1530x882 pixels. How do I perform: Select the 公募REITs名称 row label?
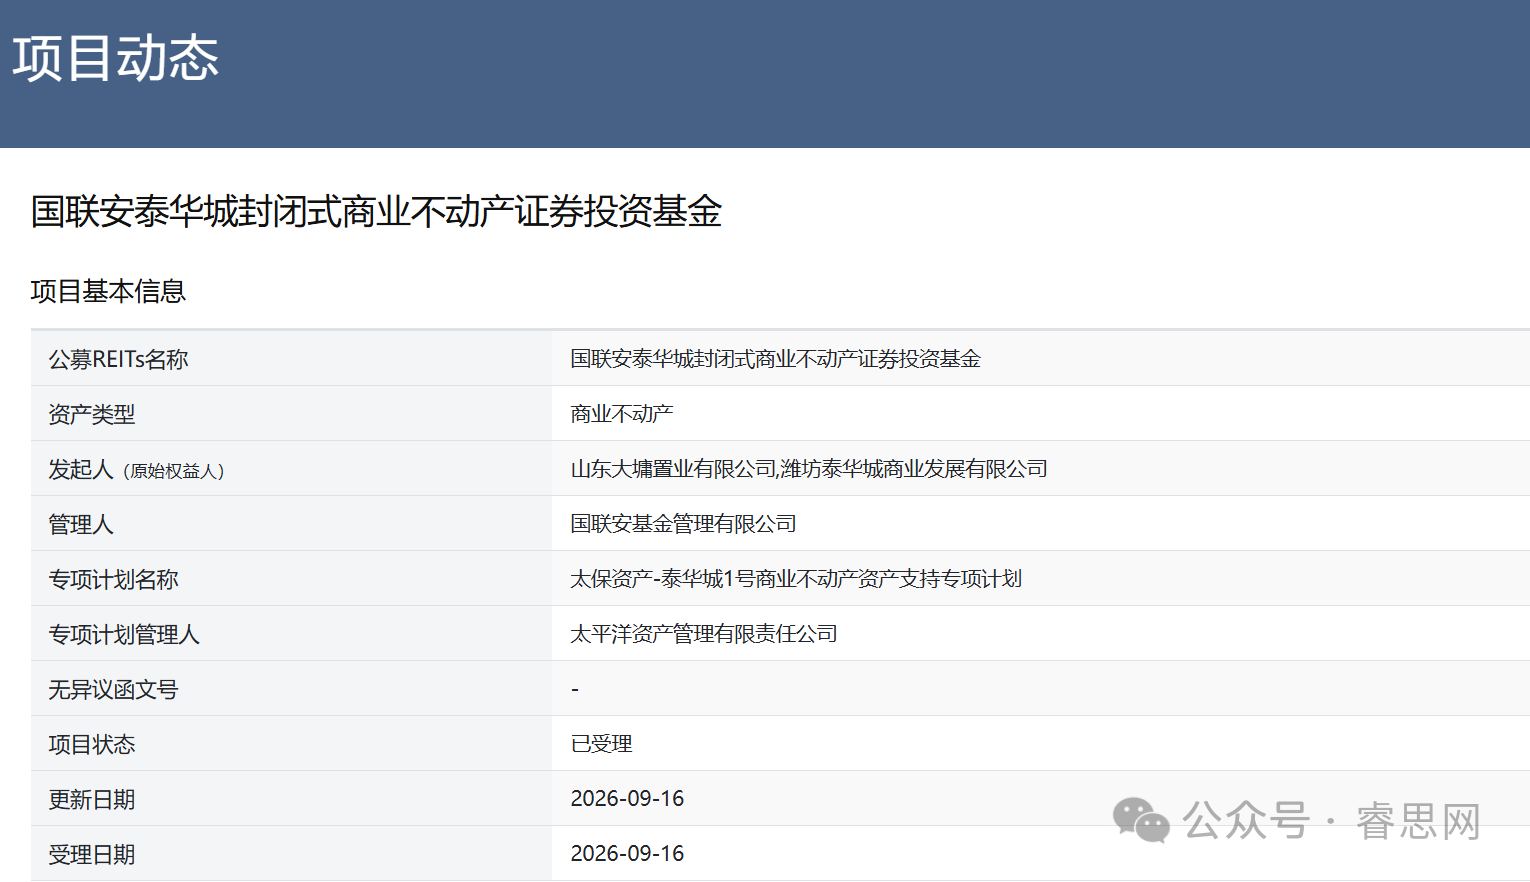tap(118, 359)
